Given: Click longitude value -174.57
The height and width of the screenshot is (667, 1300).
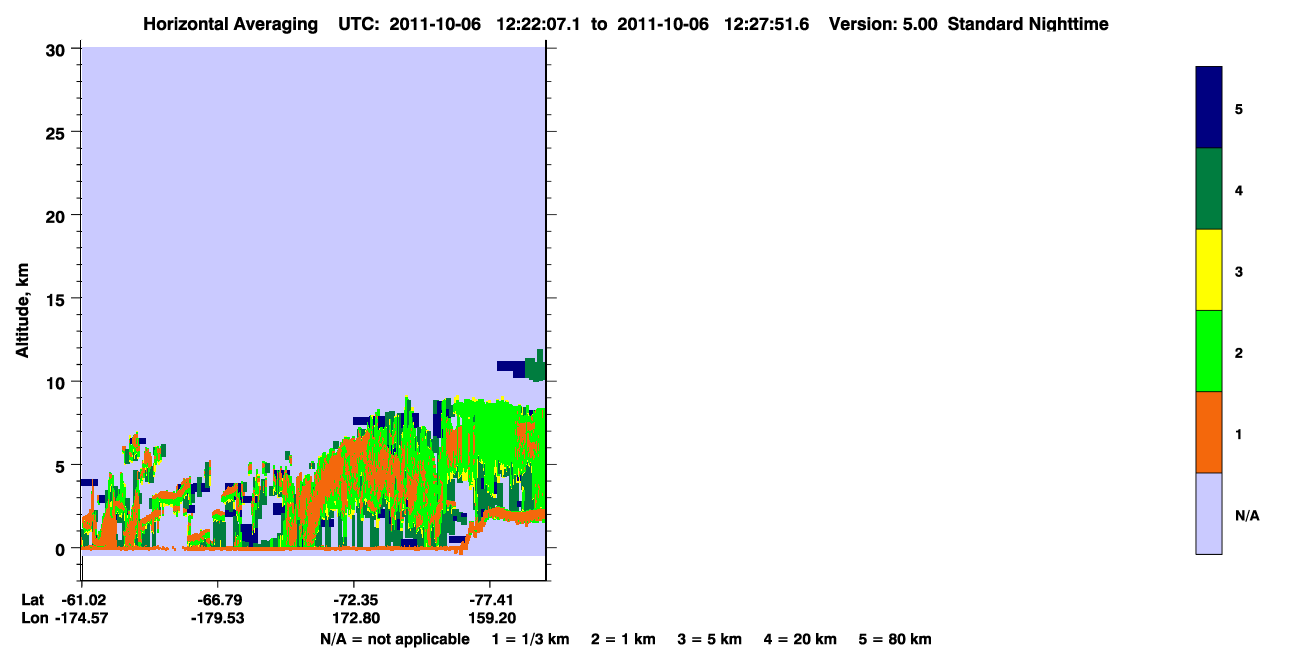Looking at the screenshot, I should pos(79,618).
